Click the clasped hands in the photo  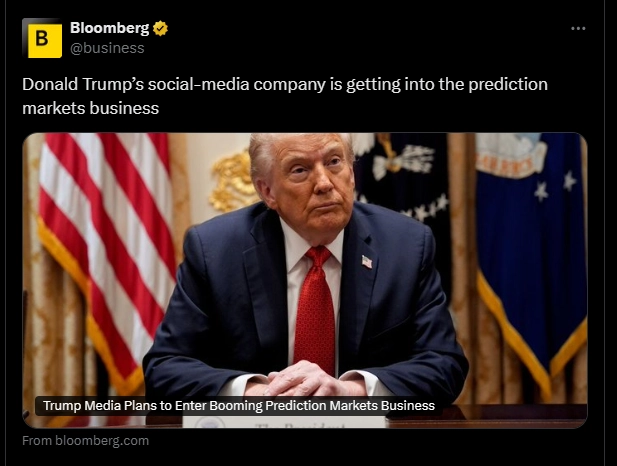tap(303, 378)
